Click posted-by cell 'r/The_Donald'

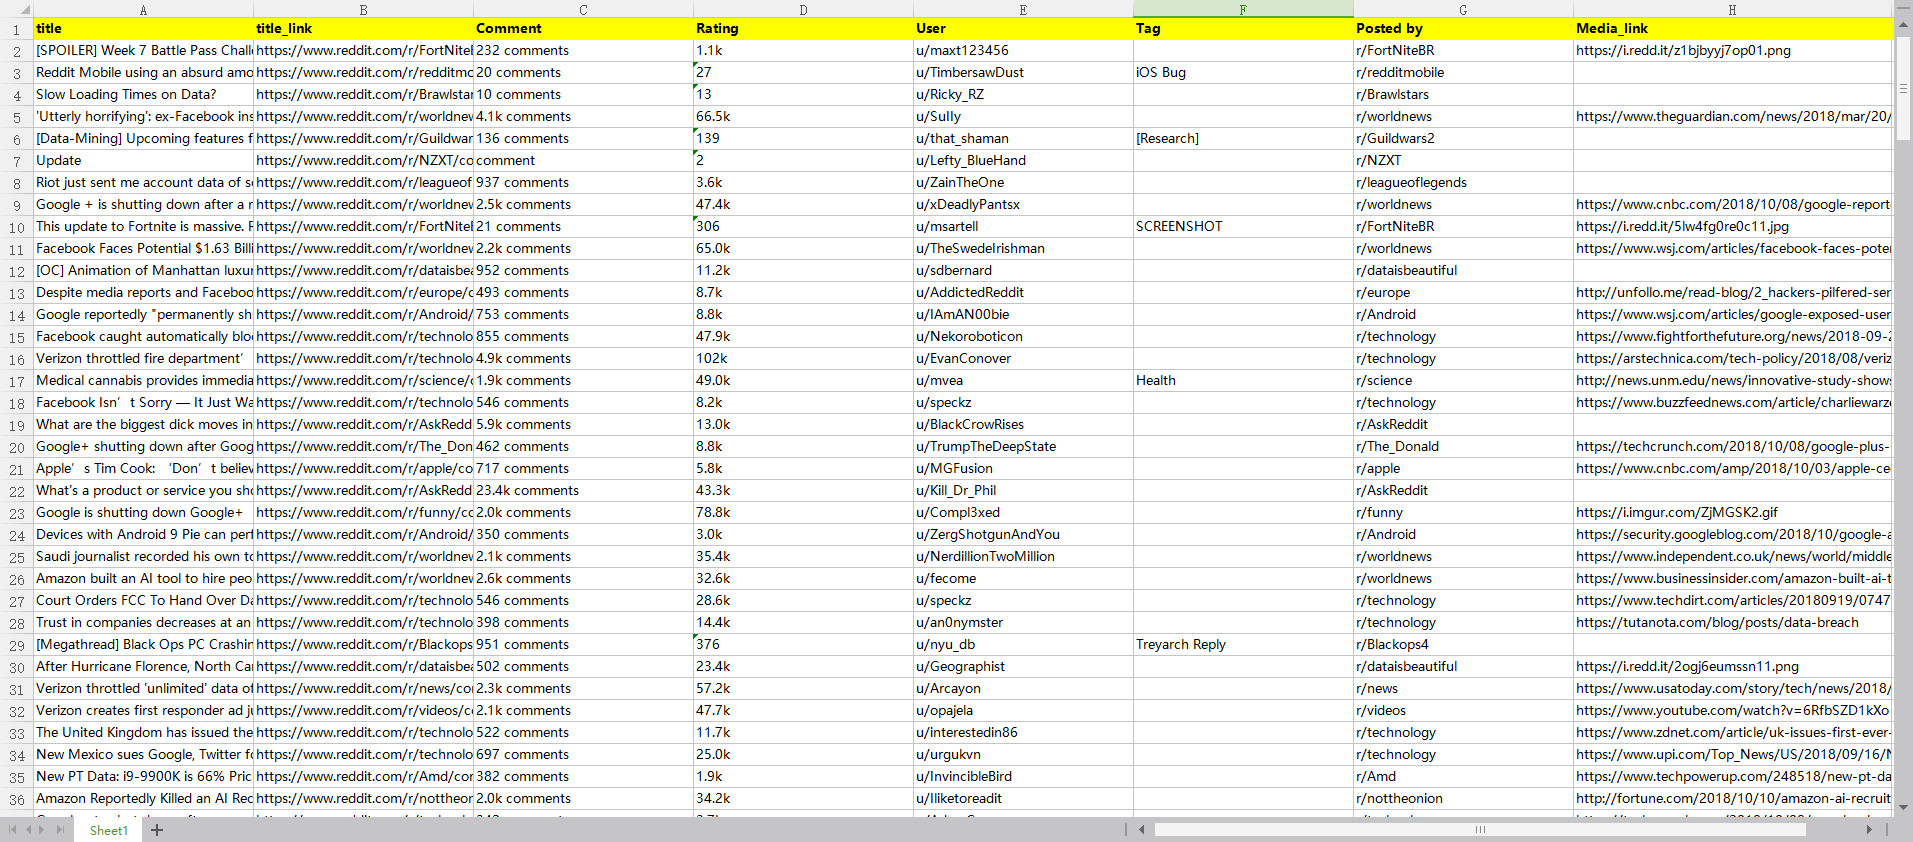pyautogui.click(x=1463, y=446)
